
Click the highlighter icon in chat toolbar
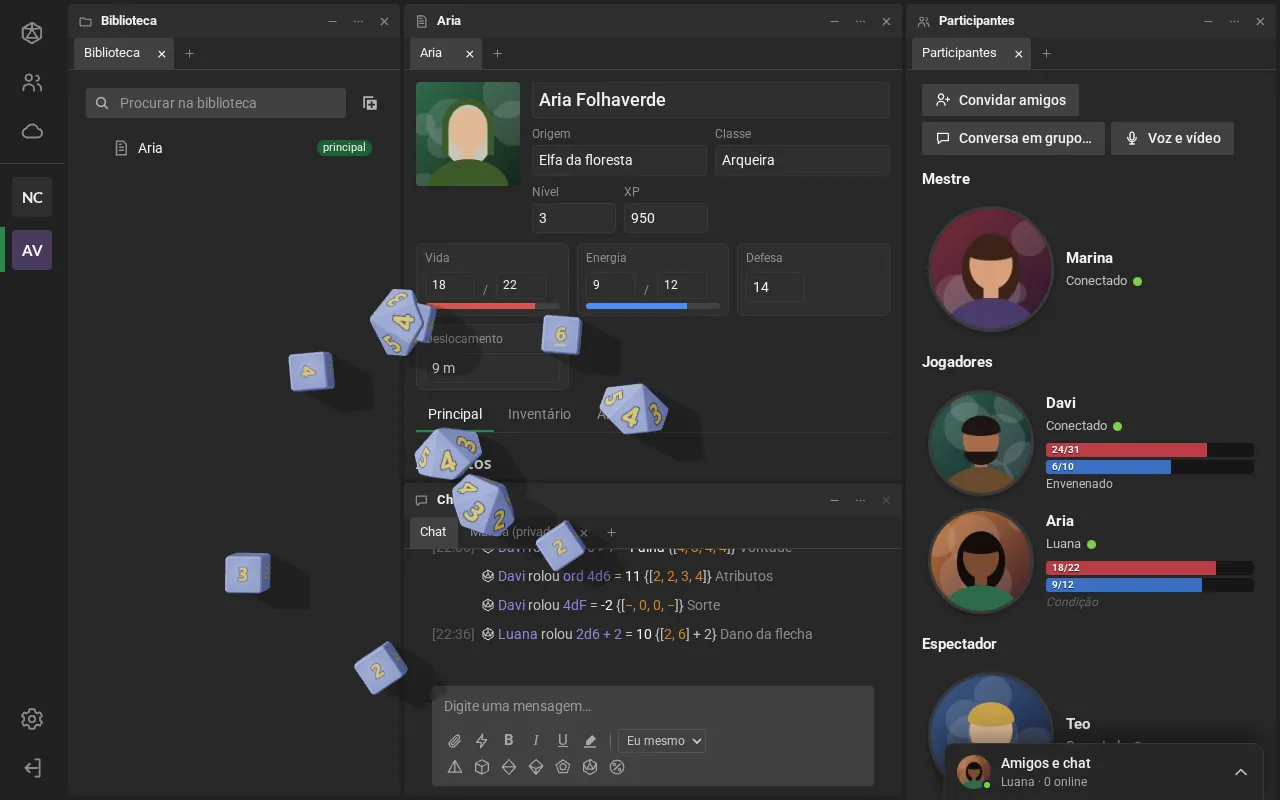click(590, 741)
